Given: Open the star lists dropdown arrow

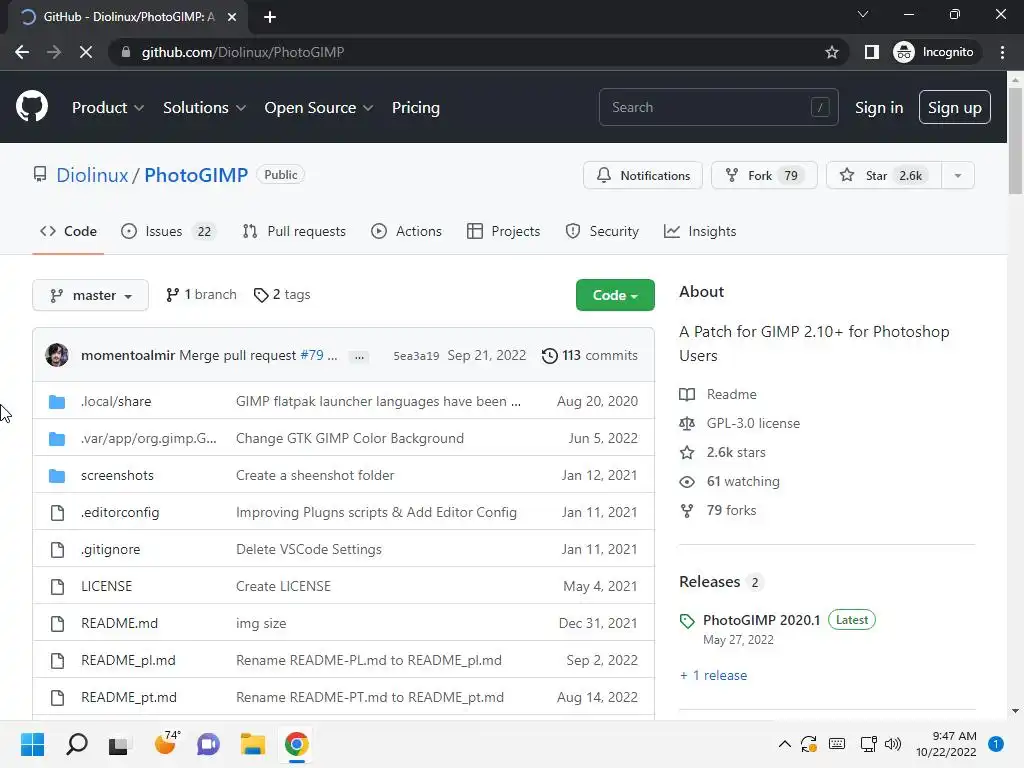Looking at the screenshot, I should 957,175.
